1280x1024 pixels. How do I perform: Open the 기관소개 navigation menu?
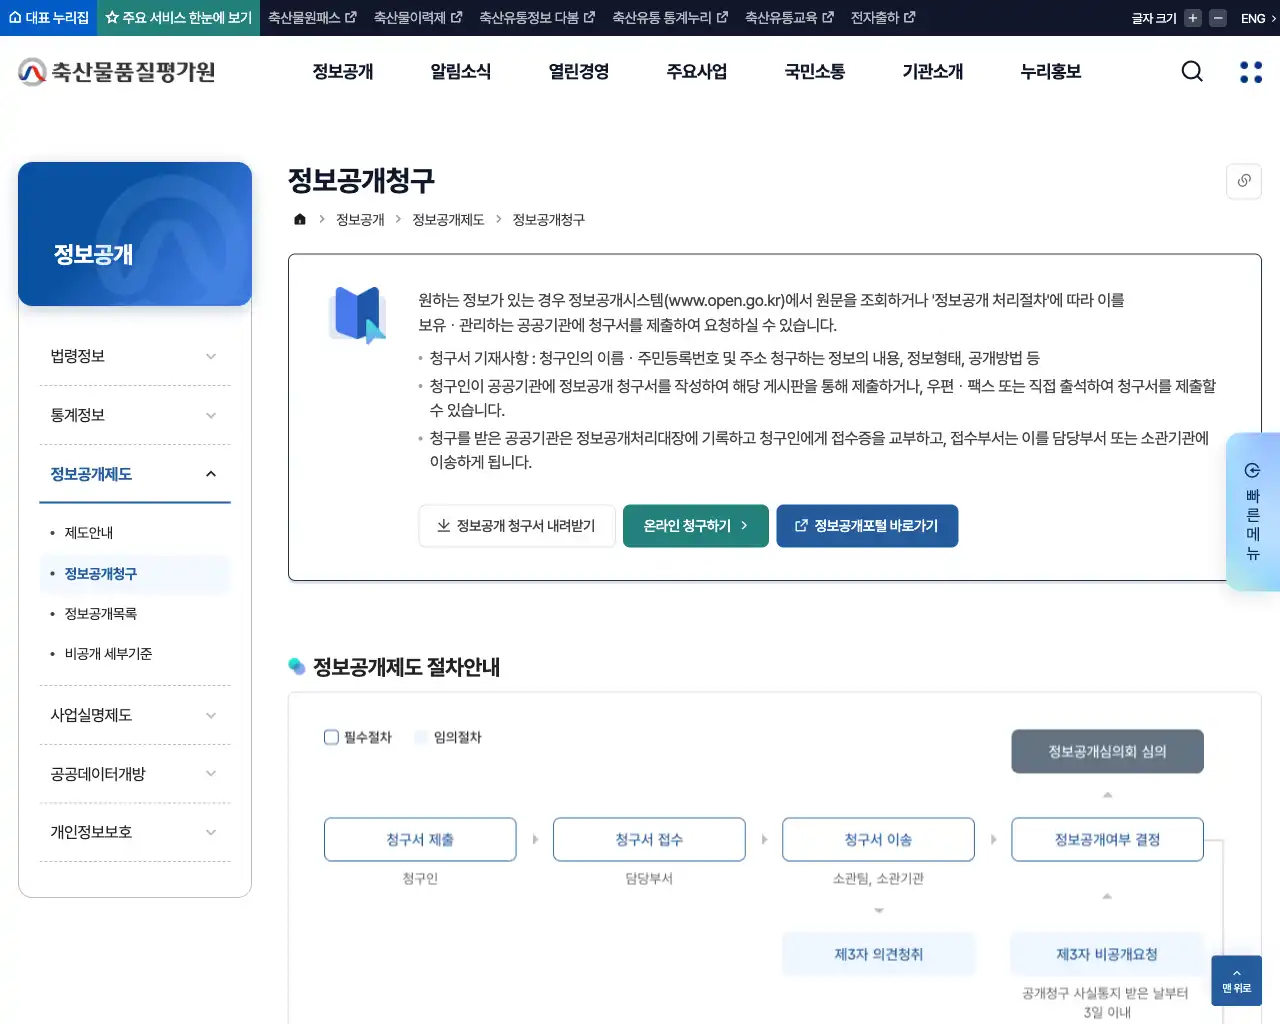pos(931,71)
